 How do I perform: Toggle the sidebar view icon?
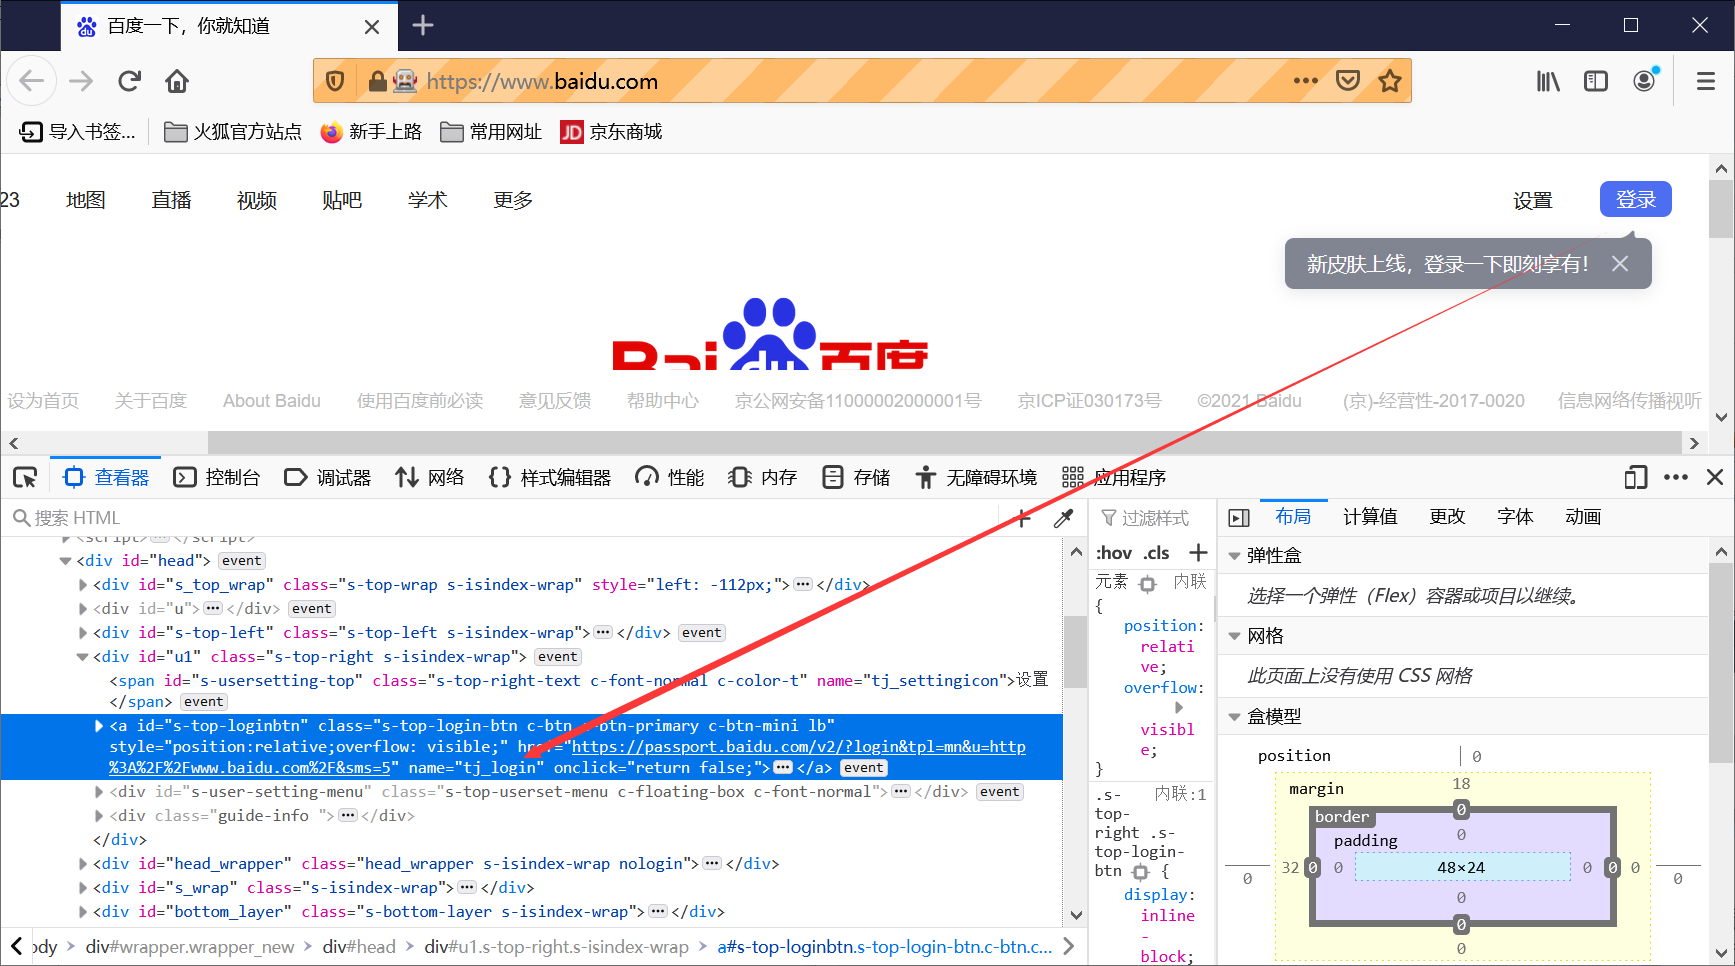(x=1596, y=81)
